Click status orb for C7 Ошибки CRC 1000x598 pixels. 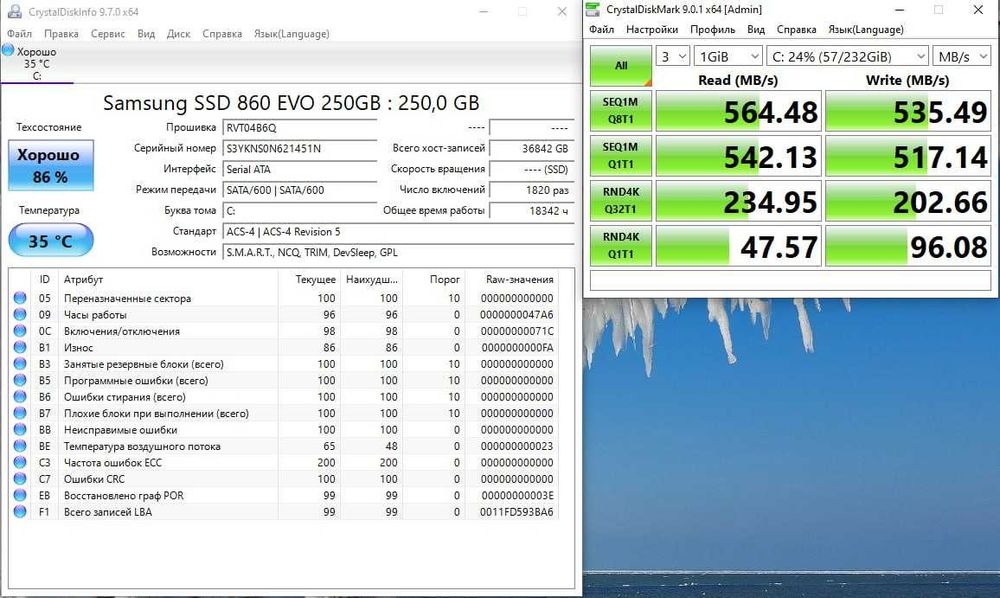pyautogui.click(x=20, y=479)
